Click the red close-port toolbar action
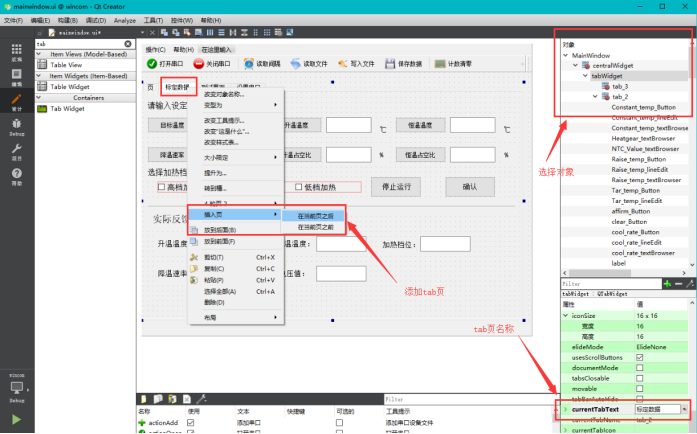Screen dimensions: 697x434 pos(212,64)
